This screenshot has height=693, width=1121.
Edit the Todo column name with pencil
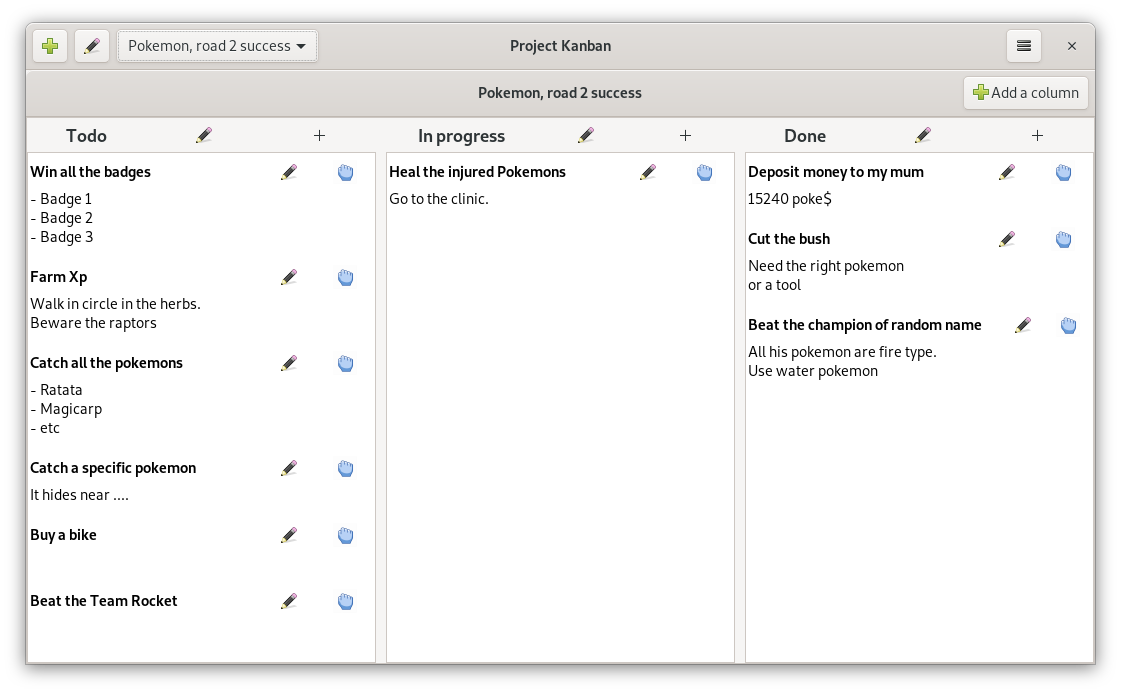pyautogui.click(x=204, y=135)
